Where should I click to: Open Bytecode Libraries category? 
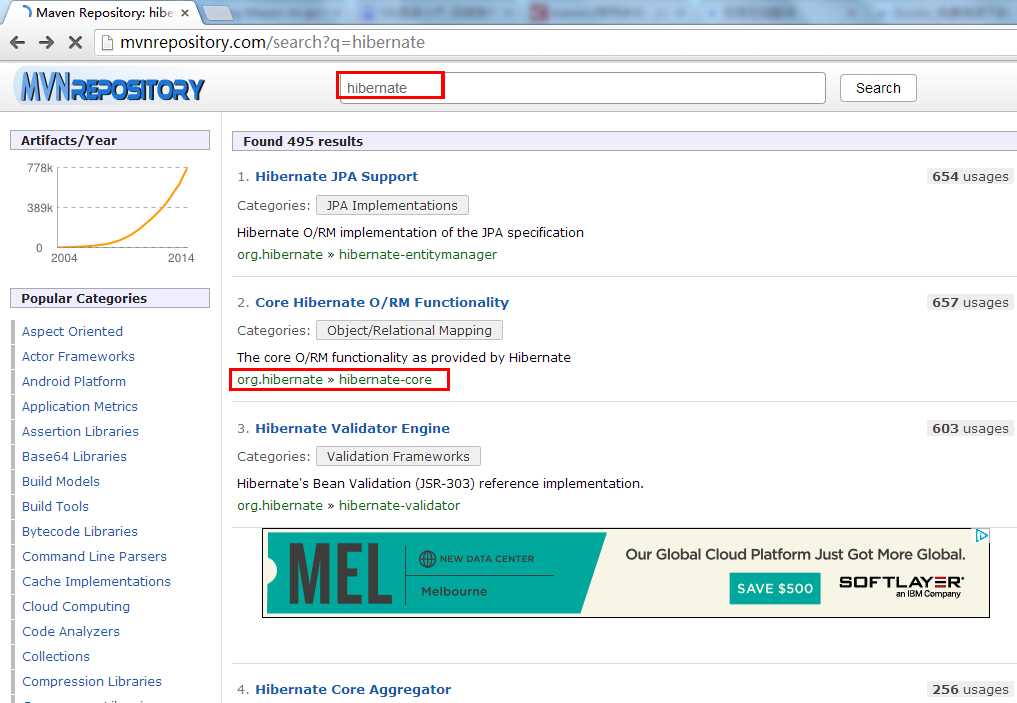[x=80, y=532]
